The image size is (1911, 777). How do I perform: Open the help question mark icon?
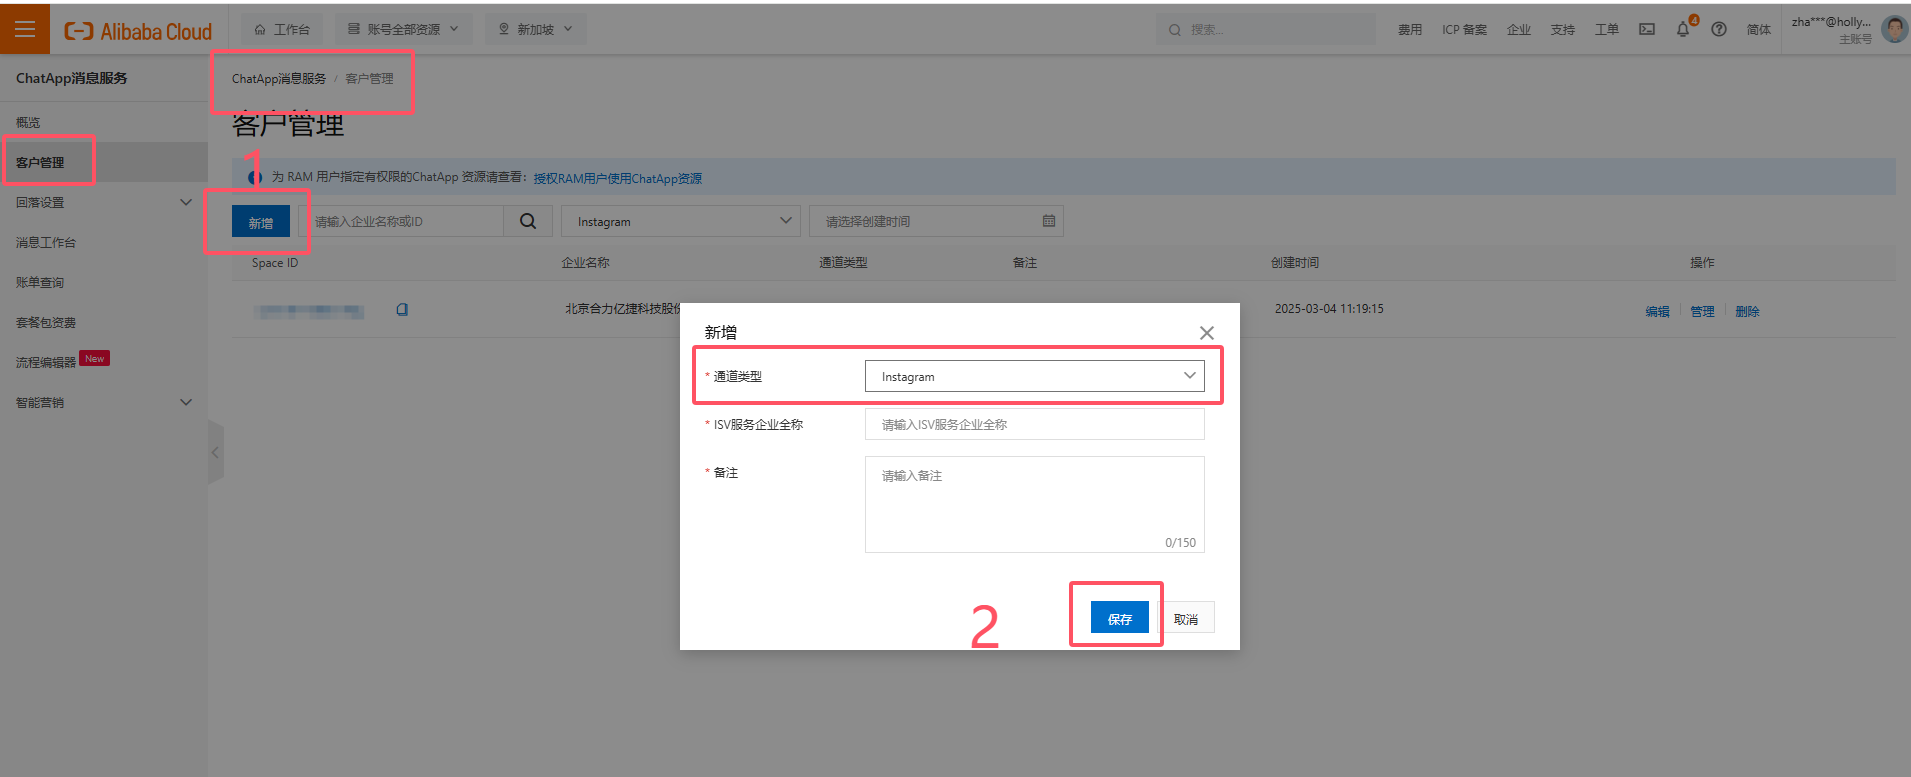[1719, 29]
